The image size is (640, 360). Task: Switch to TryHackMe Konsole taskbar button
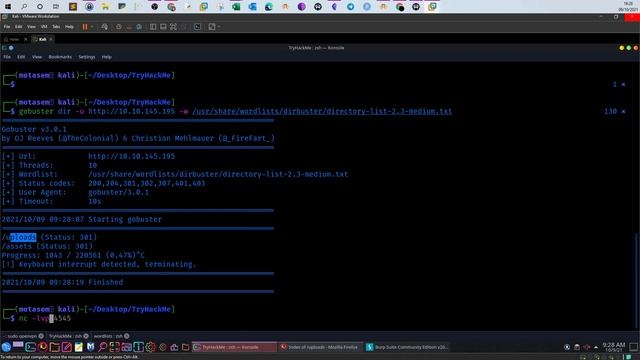point(234,347)
